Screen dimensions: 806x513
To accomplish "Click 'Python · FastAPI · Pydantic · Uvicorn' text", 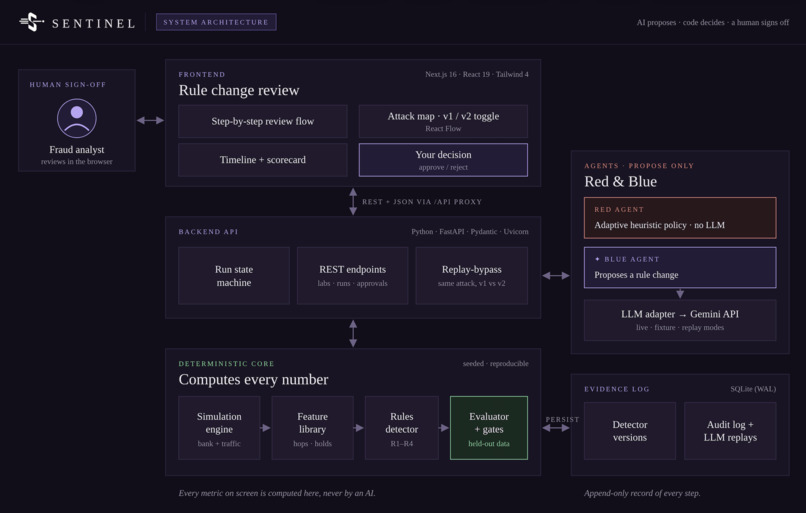I will [470, 231].
